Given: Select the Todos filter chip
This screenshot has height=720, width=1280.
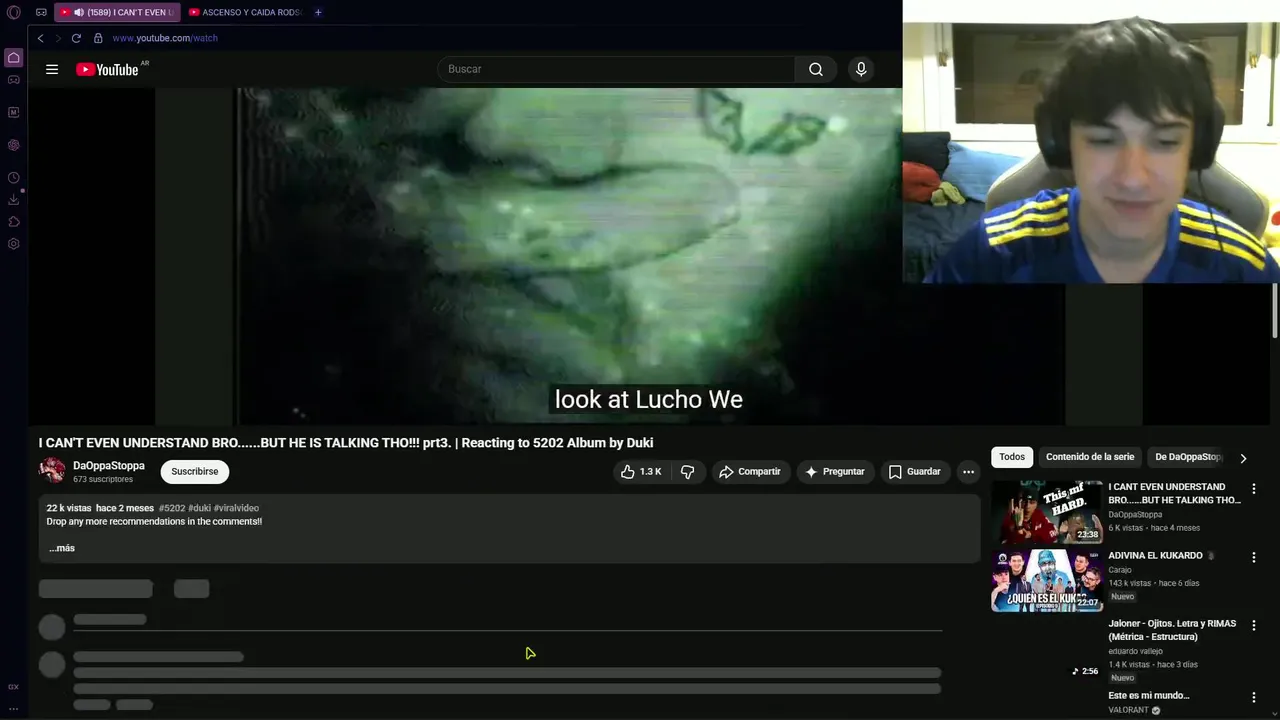Looking at the screenshot, I should pos(1012,457).
